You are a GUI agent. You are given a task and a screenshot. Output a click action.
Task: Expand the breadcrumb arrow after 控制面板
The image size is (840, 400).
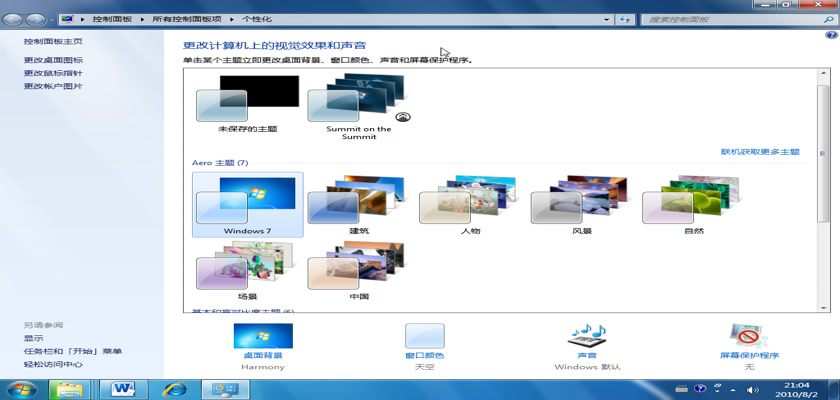pos(145,19)
